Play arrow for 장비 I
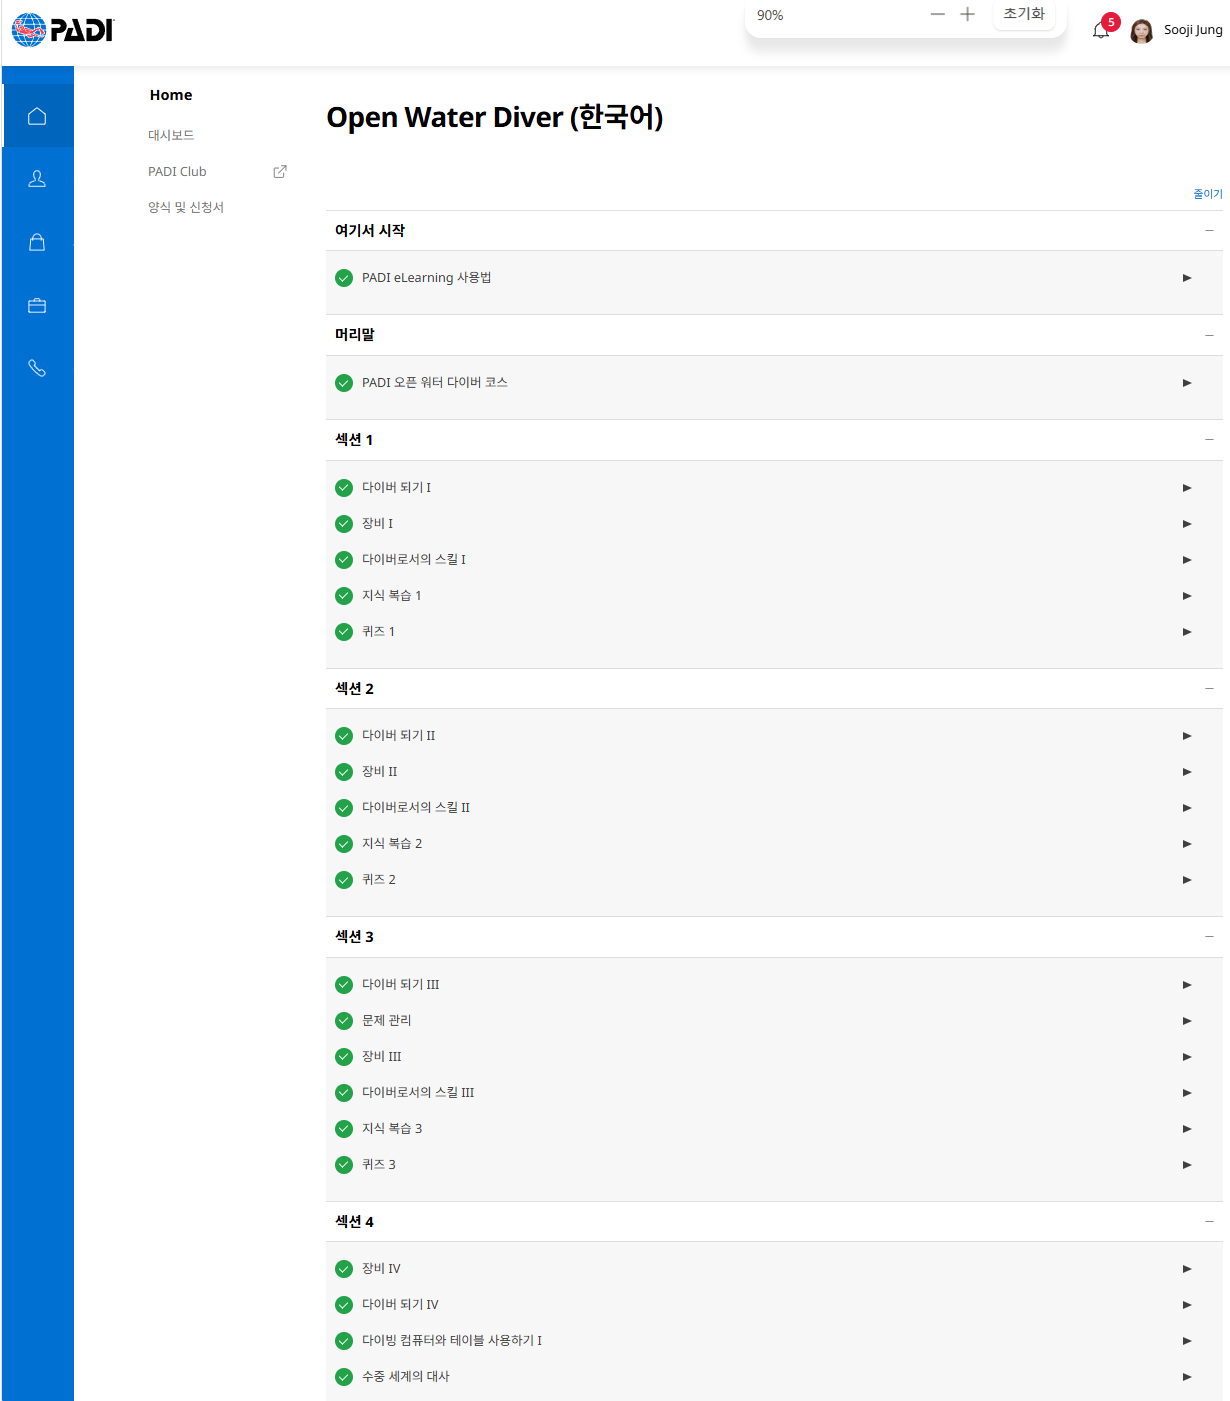The width and height of the screenshot is (1230, 1401). pos(1187,524)
